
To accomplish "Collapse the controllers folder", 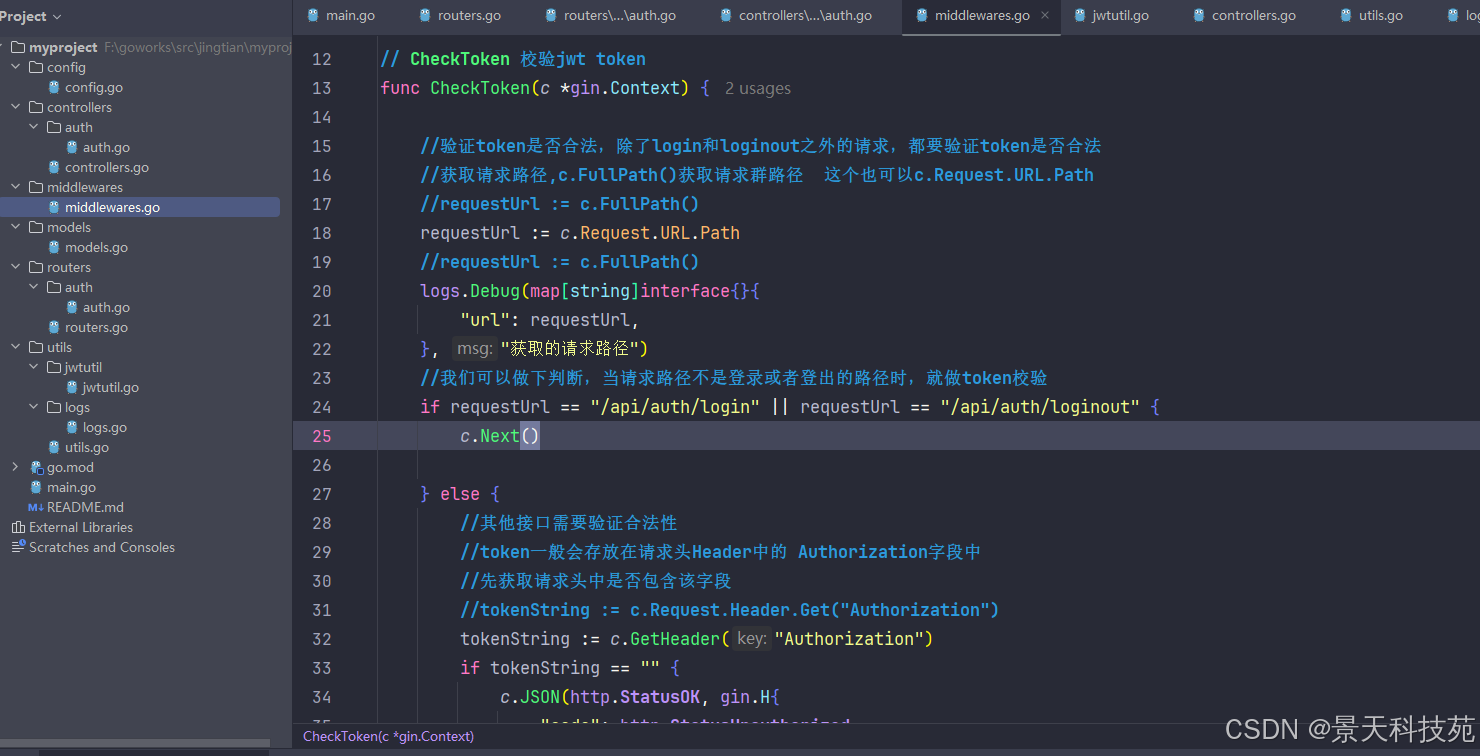I will click(15, 107).
